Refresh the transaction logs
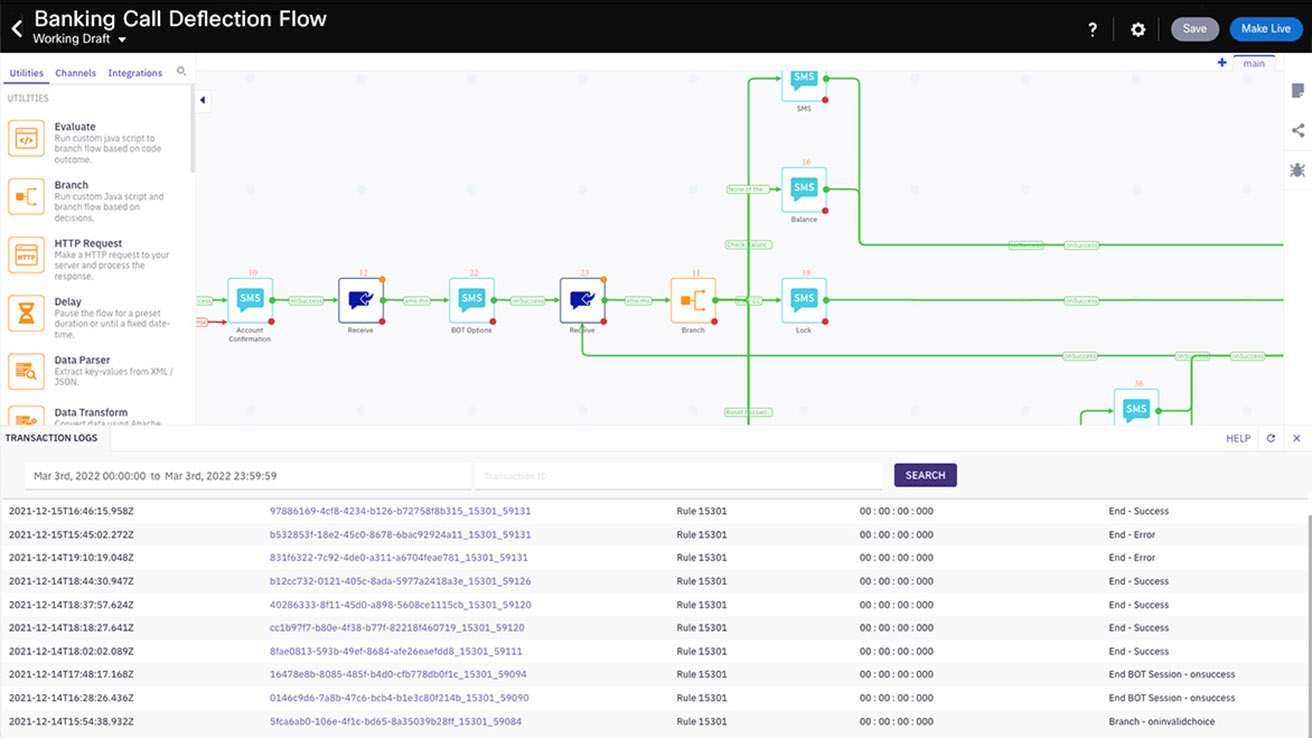The width and height of the screenshot is (1312, 738). coord(1271,438)
